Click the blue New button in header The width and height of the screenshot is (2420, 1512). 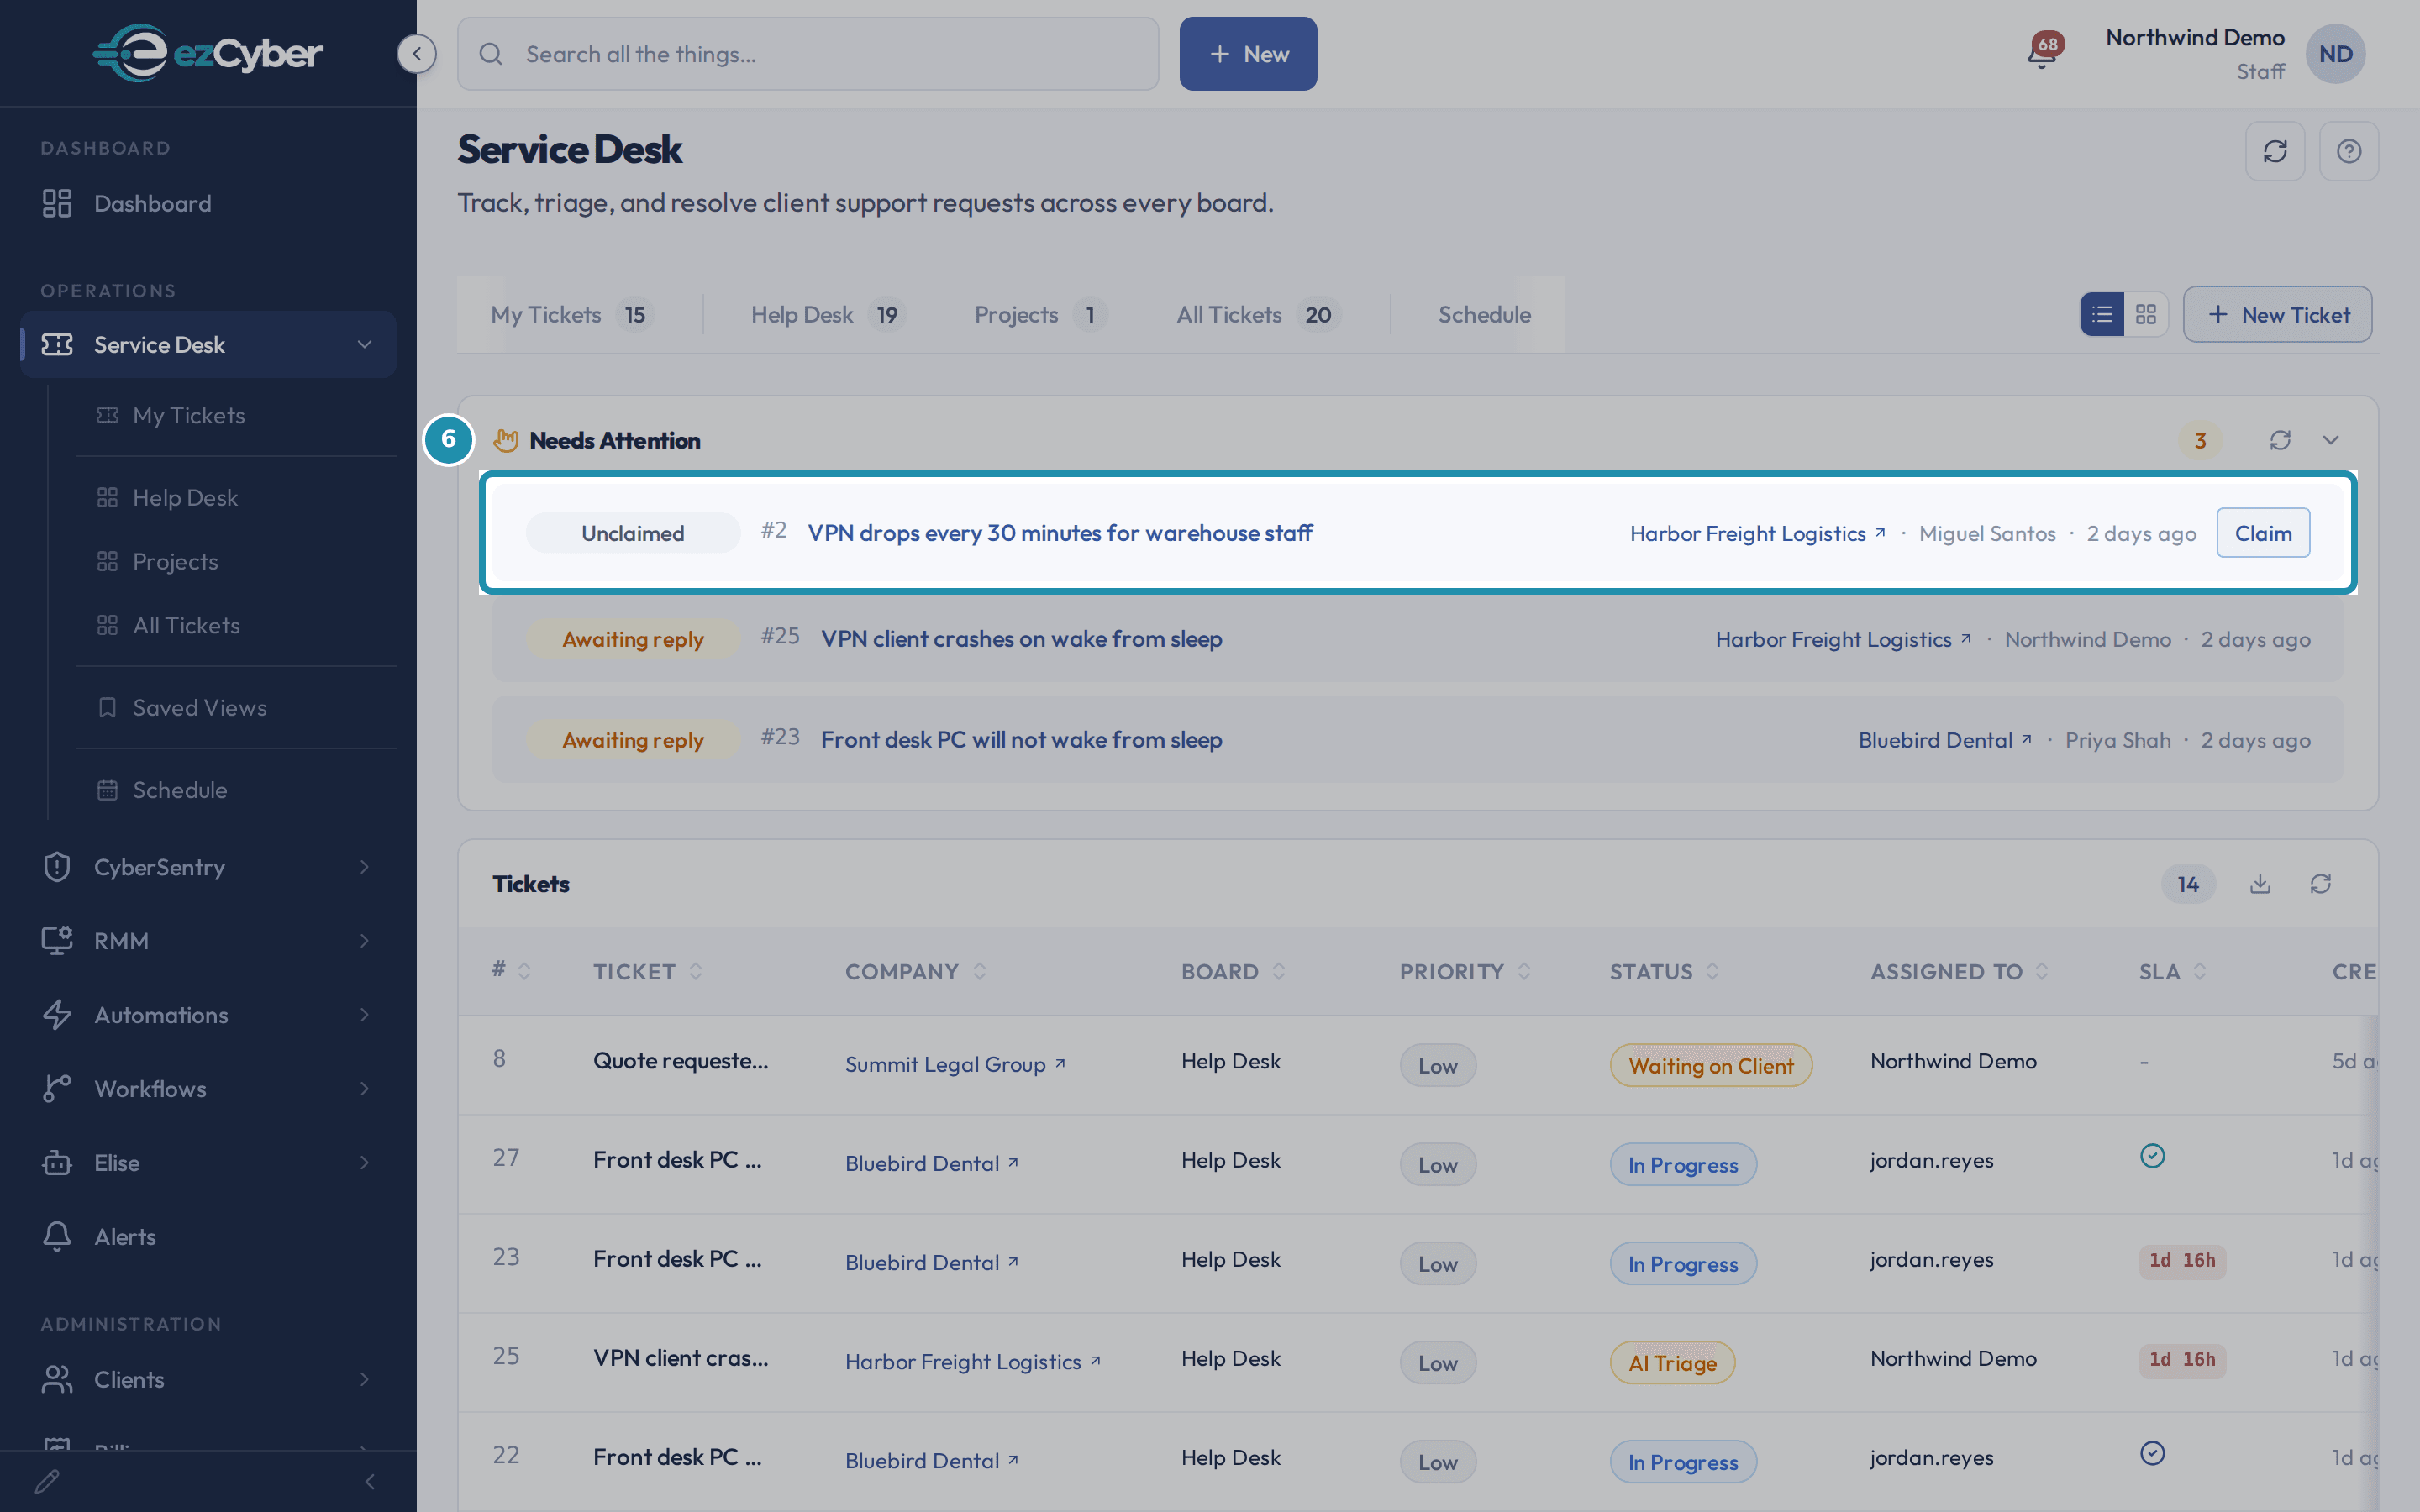tap(1247, 54)
